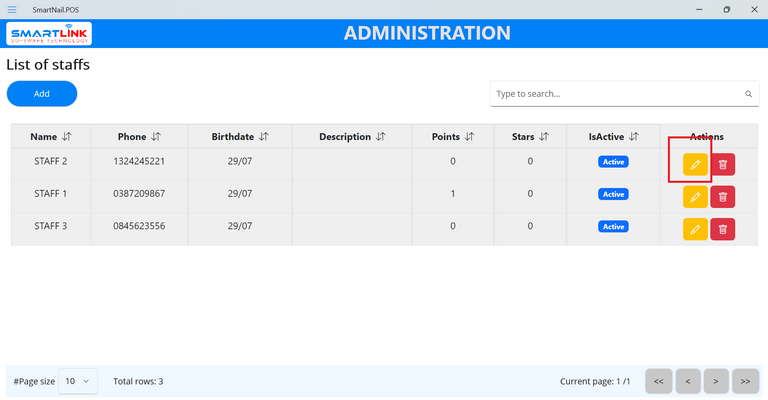Sort by the Points column header
Viewport: 768px width, 400px height.
[469, 137]
